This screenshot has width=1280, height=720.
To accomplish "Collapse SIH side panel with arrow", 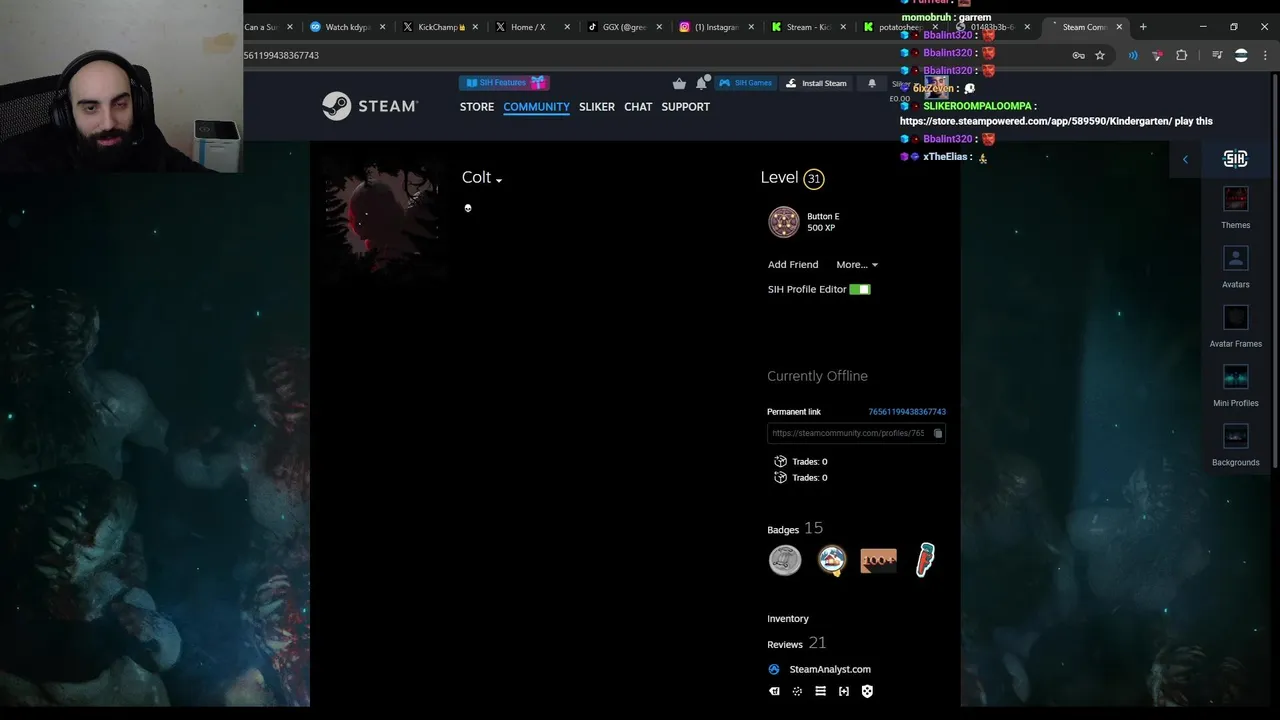I will click(x=1185, y=159).
